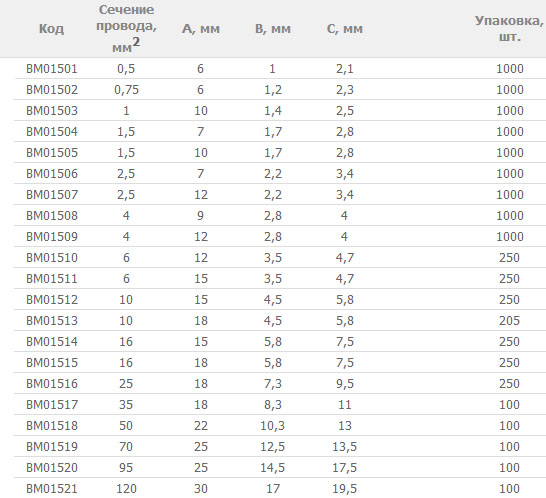The image size is (546, 498).
Task: Click the 10,3 value in BM01518 row
Action: point(273,426)
